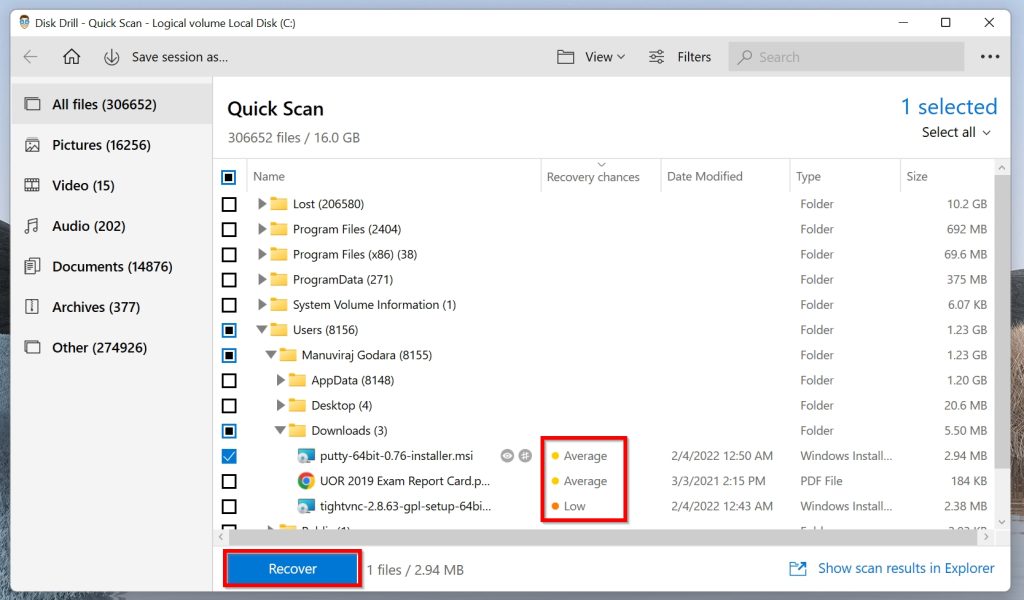Open the View dropdown menu

(x=592, y=56)
